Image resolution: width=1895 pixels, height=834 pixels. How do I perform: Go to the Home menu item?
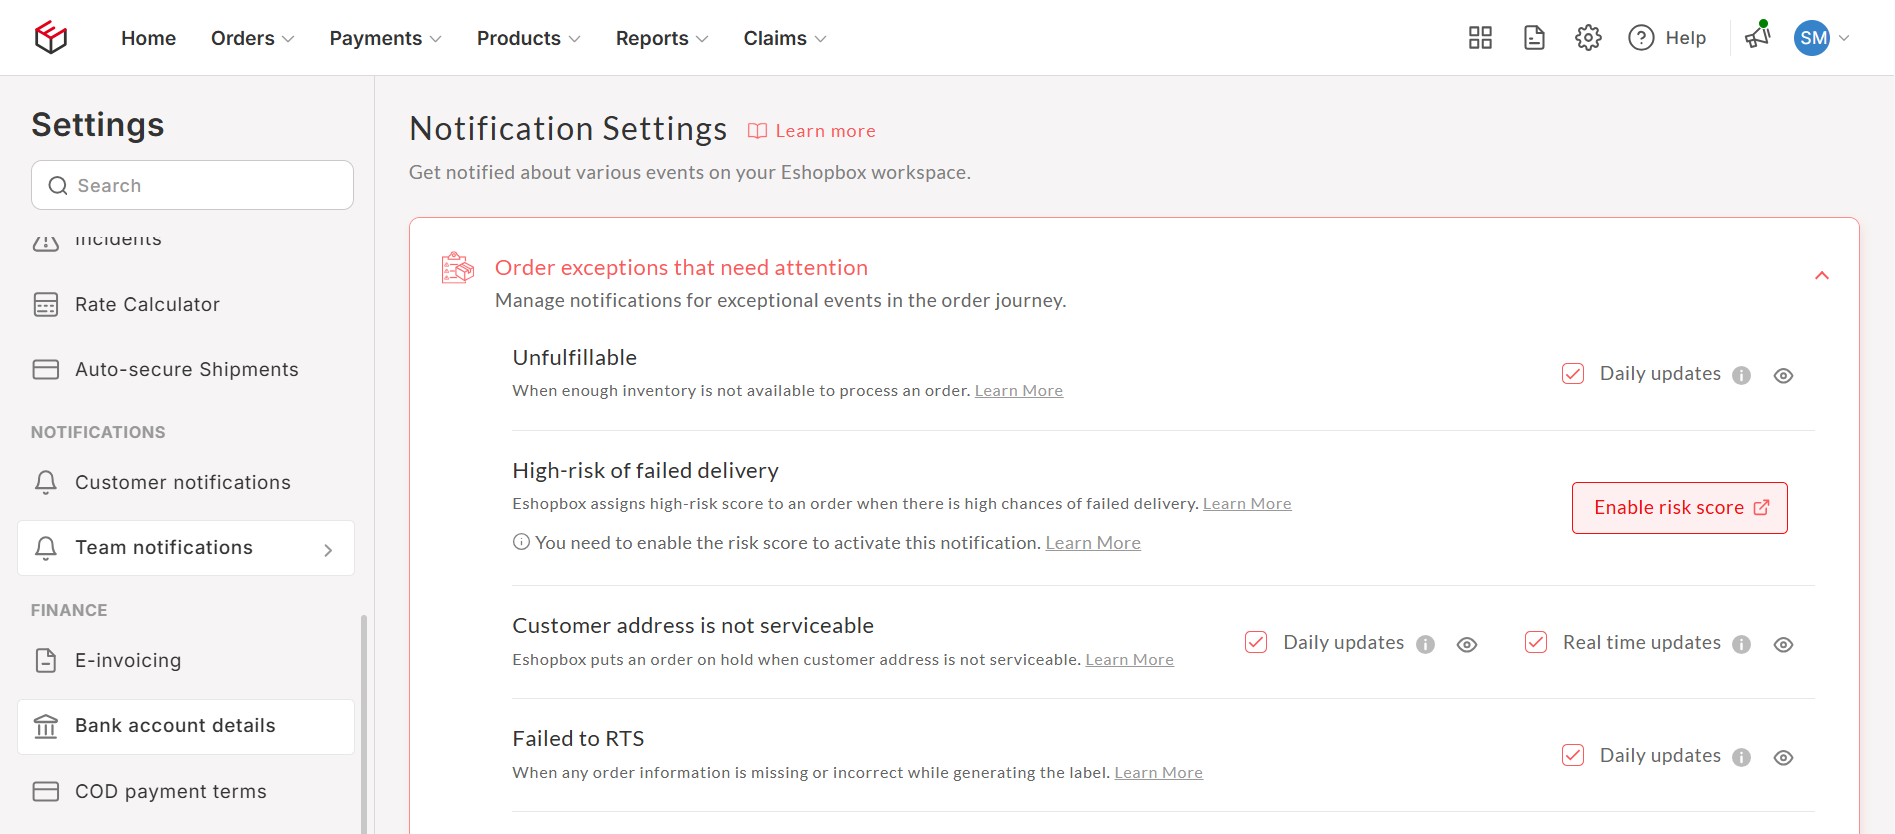148,38
